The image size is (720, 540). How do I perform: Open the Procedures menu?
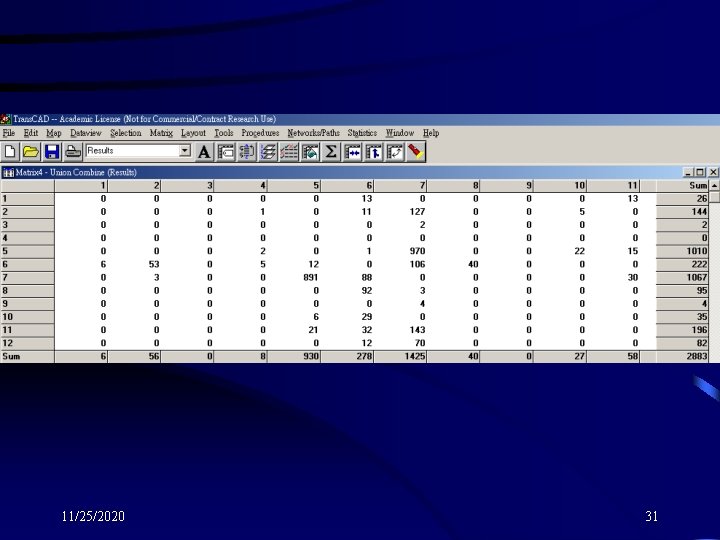point(260,133)
